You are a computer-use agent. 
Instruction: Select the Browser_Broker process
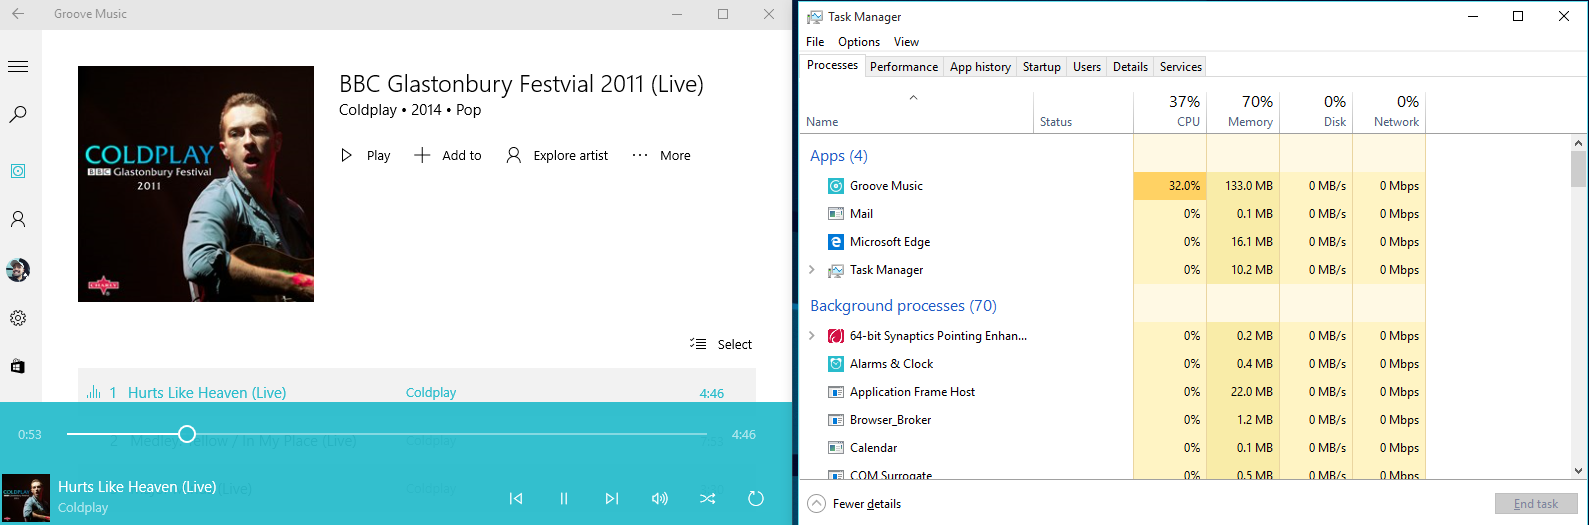[x=1113, y=420]
